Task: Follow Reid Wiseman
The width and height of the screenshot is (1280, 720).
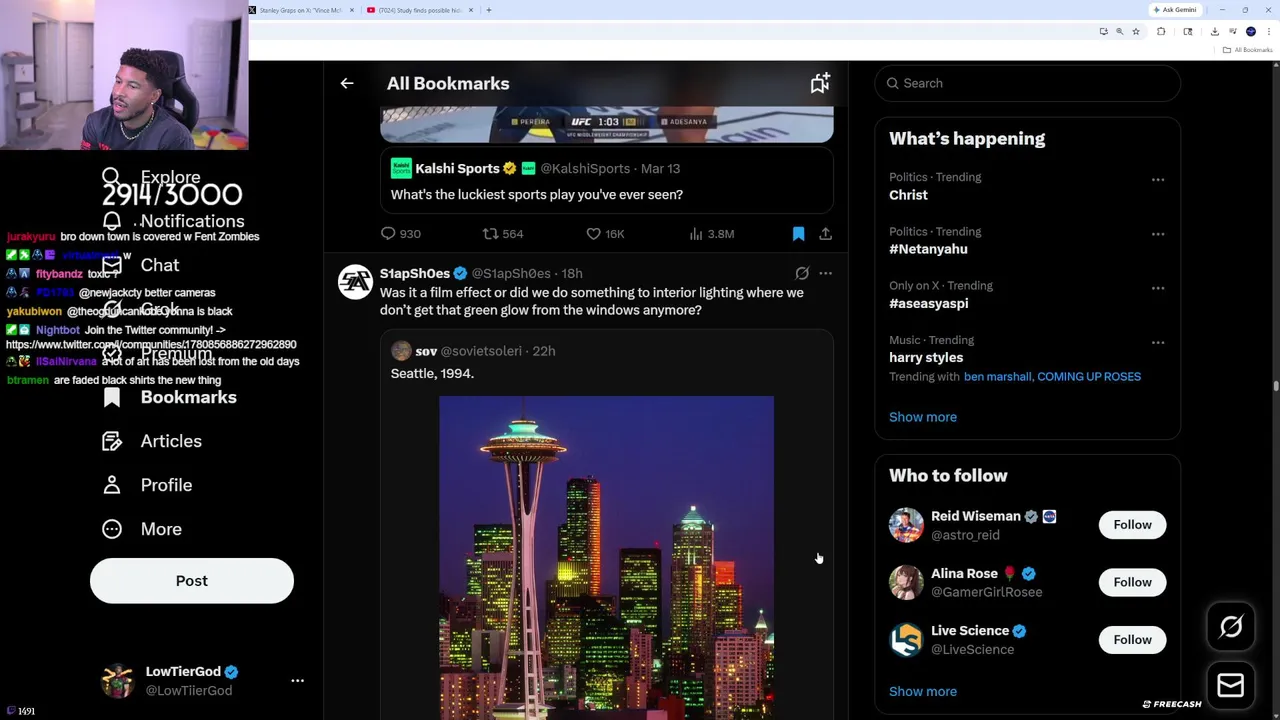Action: click(x=1132, y=525)
